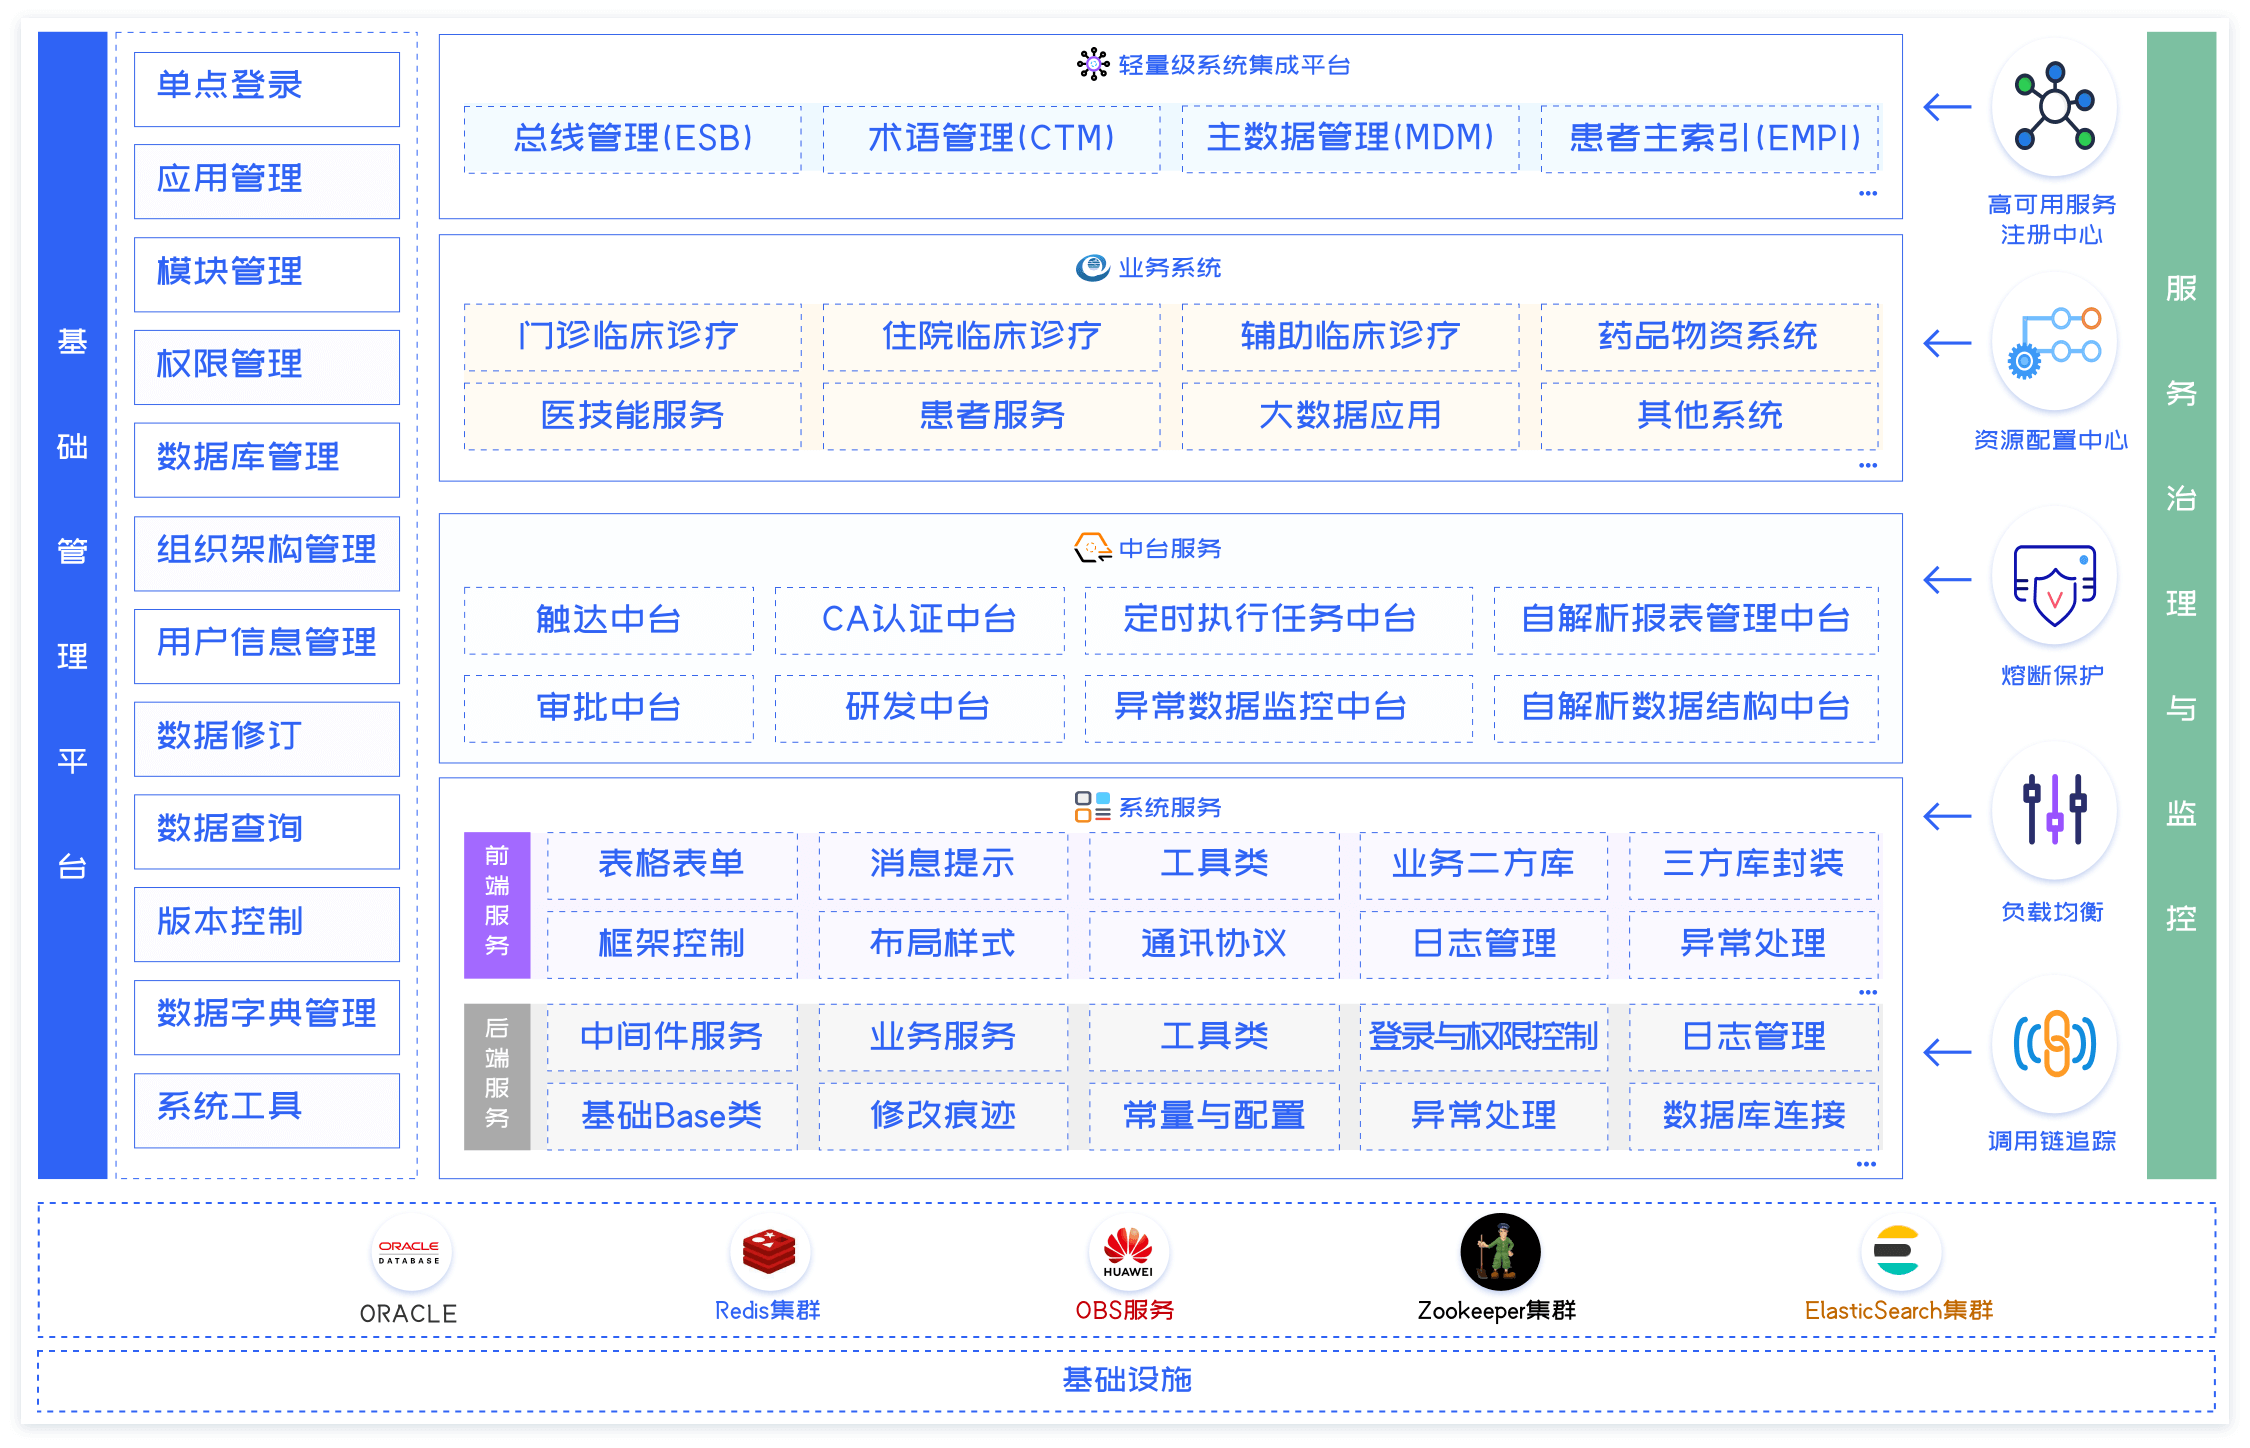
Task: Click the 自解析报表管理中台 box
Action: 1687,621
